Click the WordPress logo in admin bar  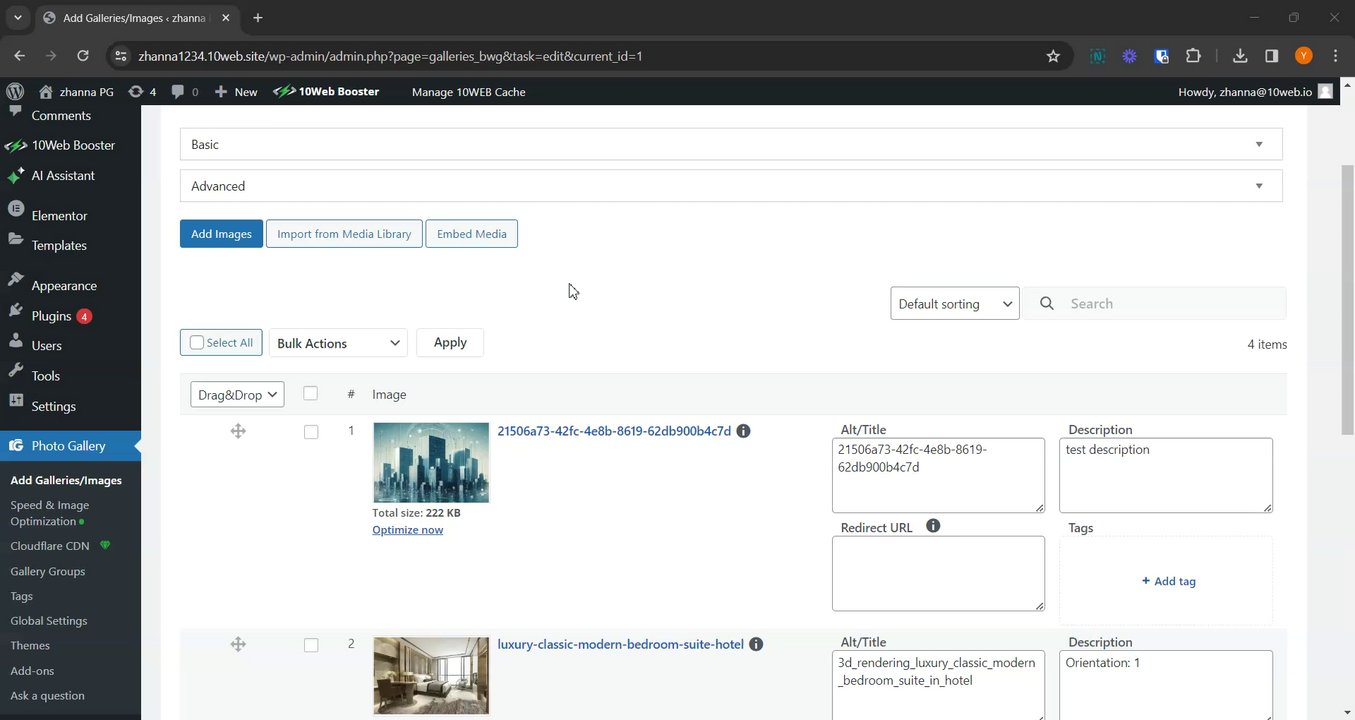(14, 91)
